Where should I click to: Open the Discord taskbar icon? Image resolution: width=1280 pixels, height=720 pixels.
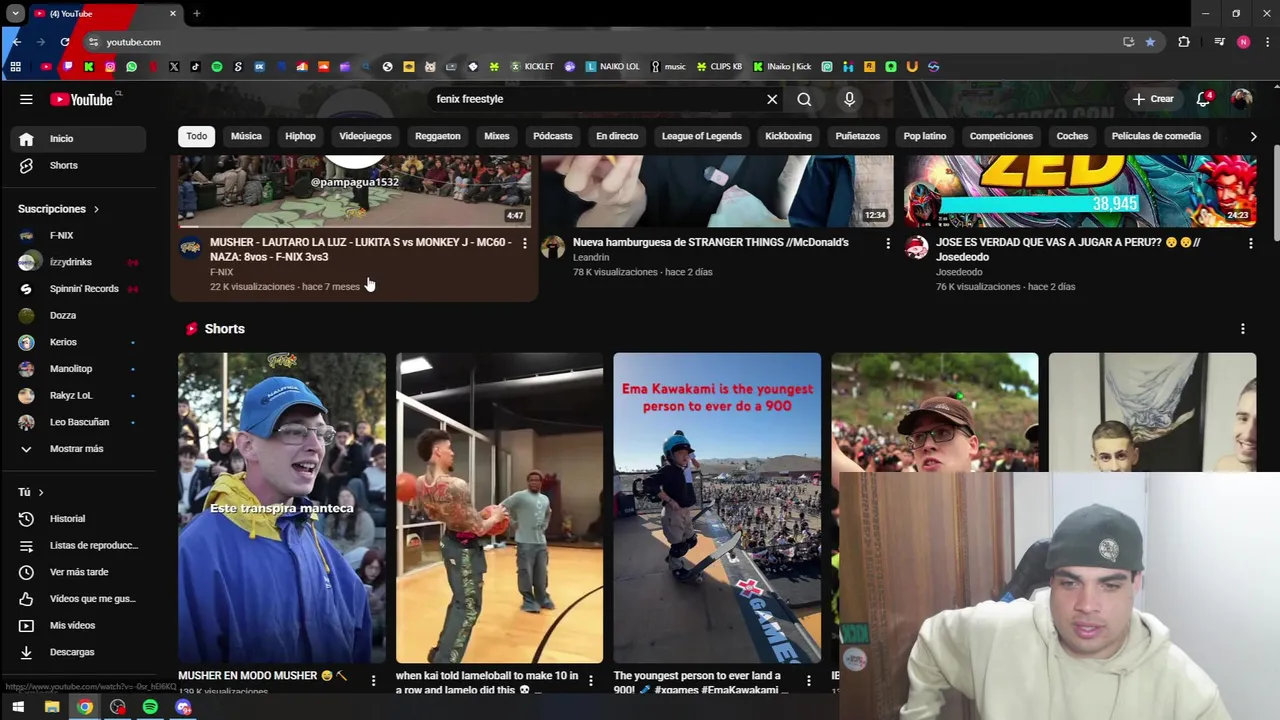183,707
